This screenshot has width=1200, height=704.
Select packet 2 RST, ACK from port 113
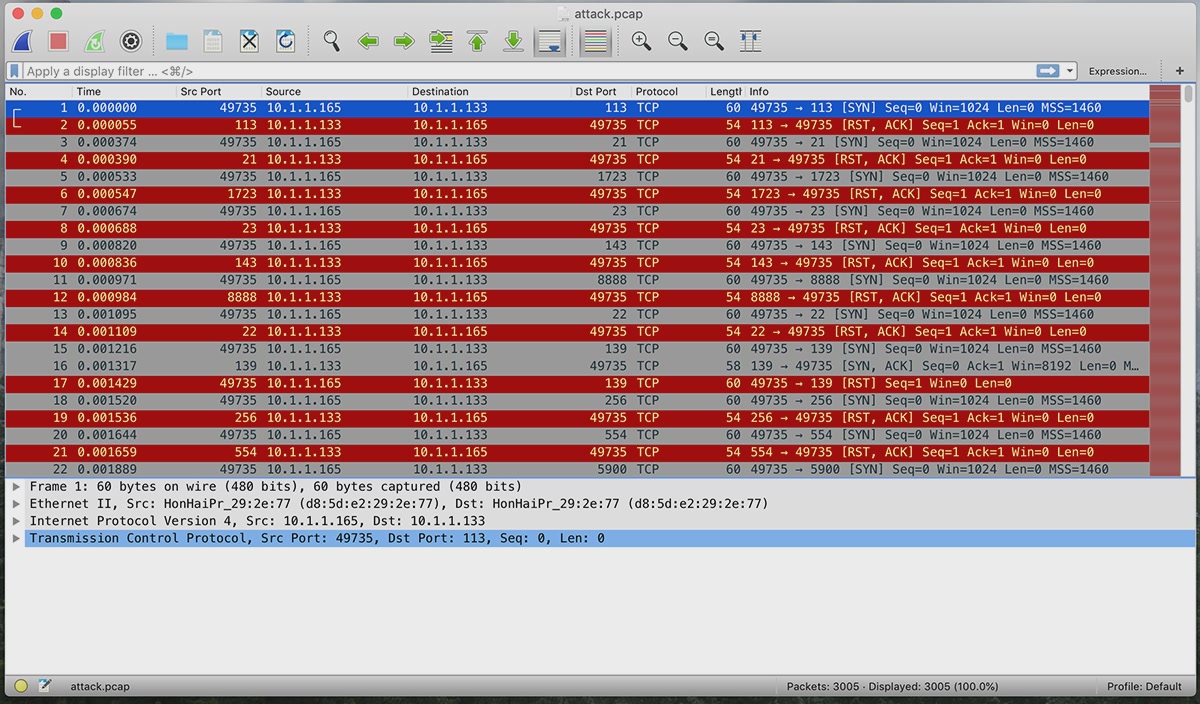[x=577, y=125]
